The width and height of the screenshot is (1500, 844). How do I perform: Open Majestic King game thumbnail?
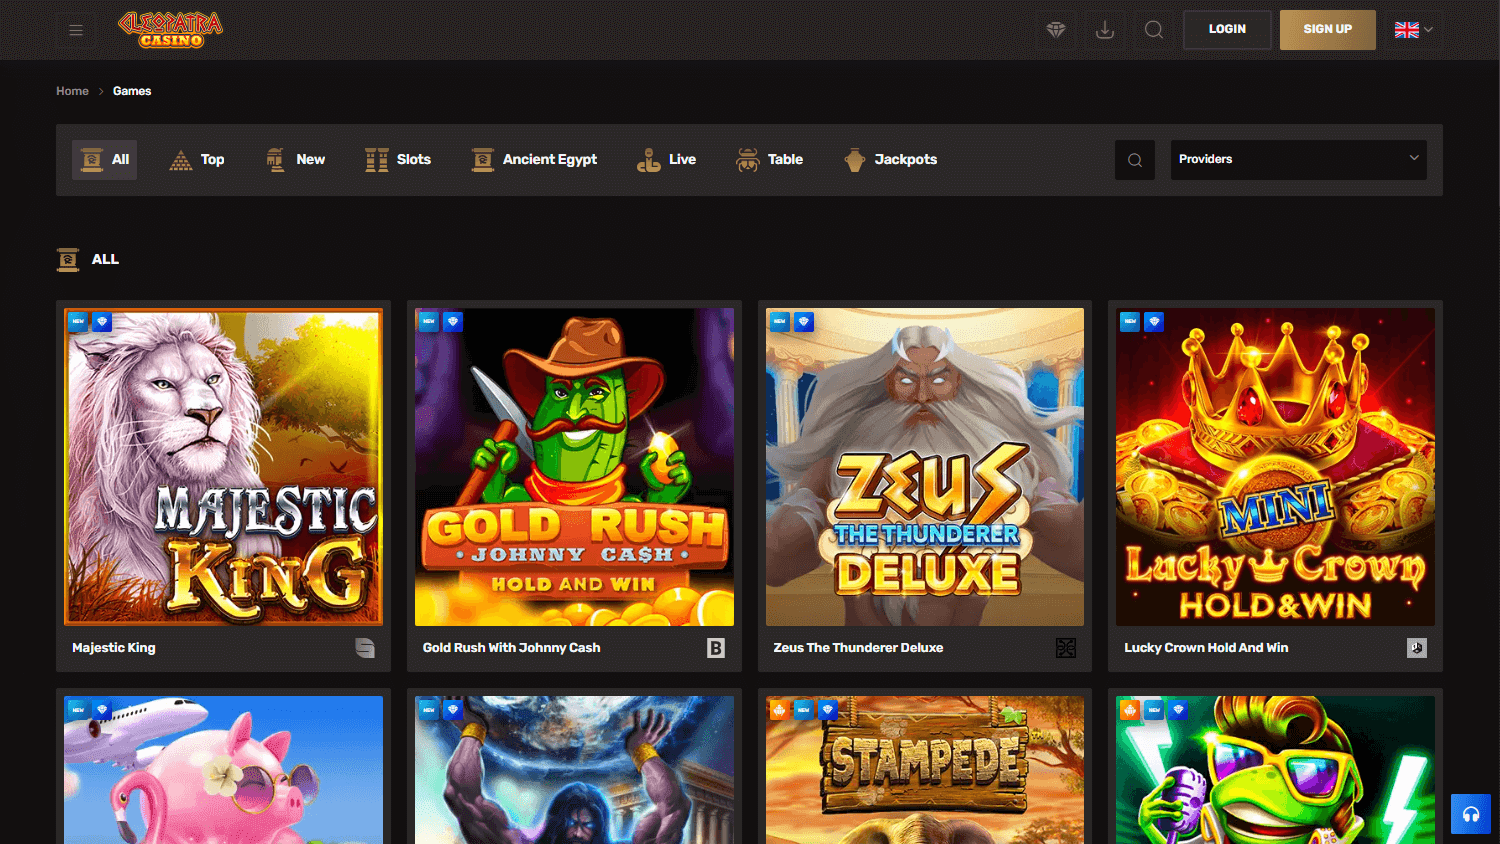tap(224, 467)
